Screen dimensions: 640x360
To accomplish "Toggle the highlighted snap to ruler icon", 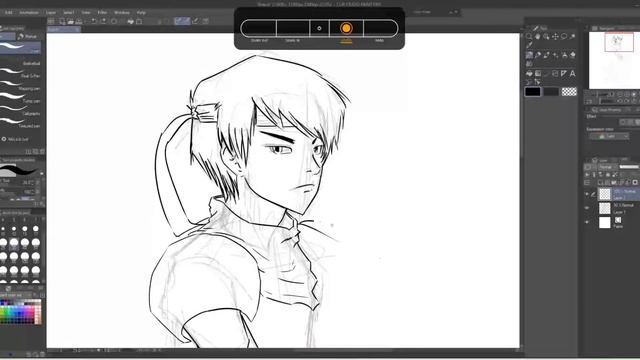I will (x=178, y=21).
